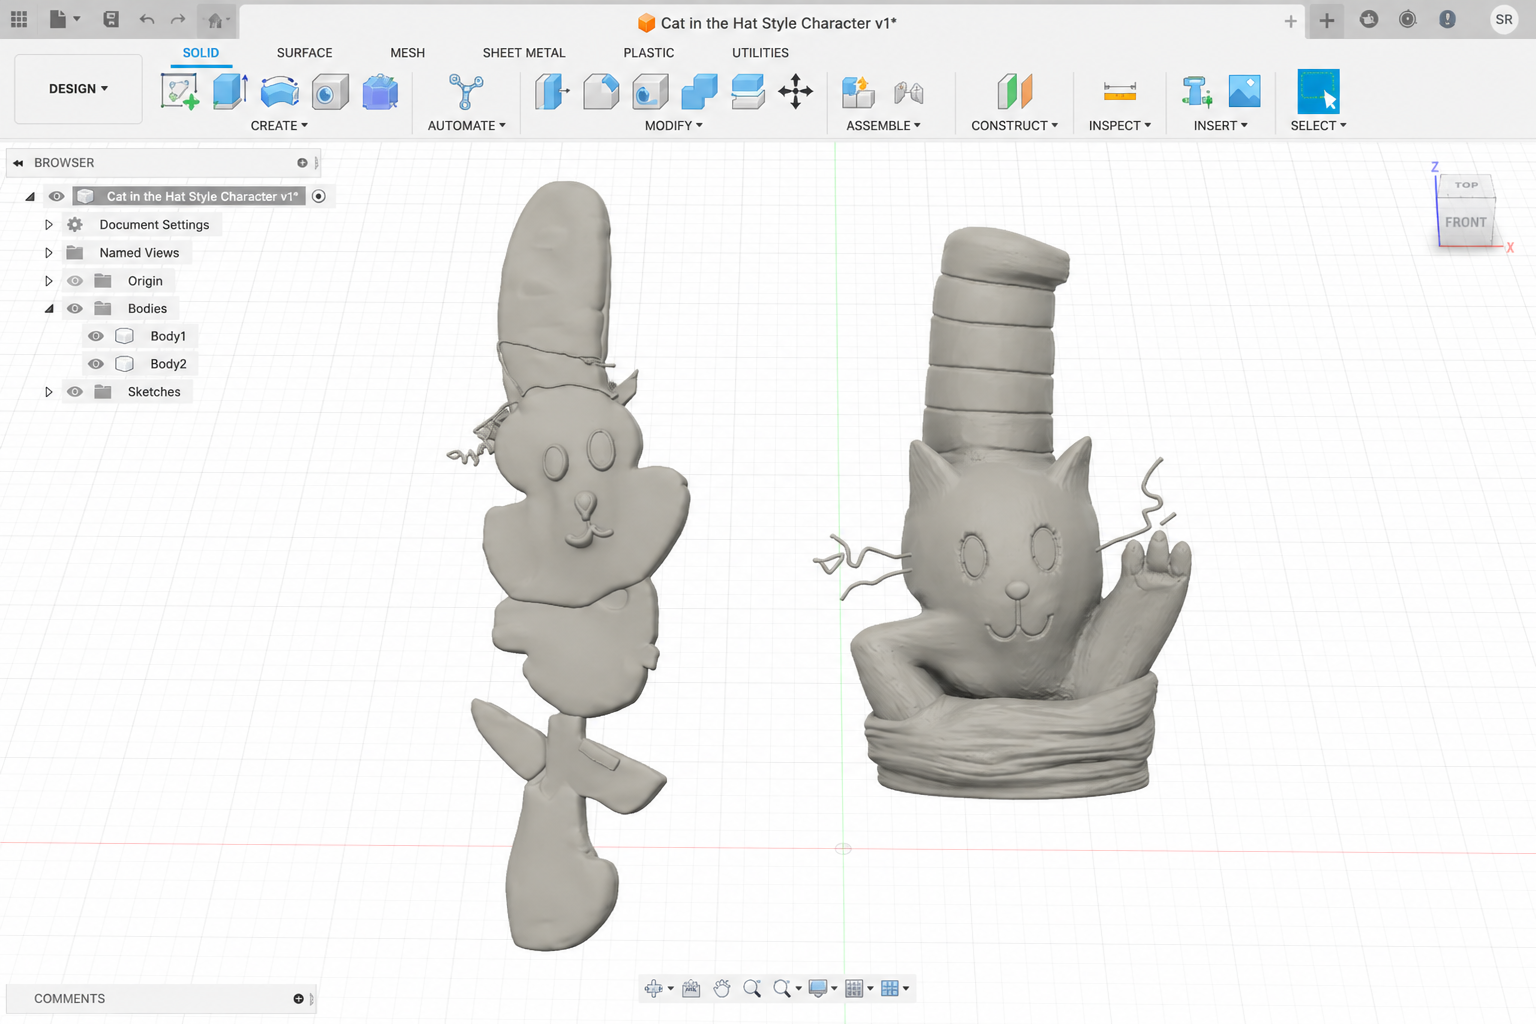1536x1024 pixels.
Task: Expand the Document Settings node
Action: [48, 225]
